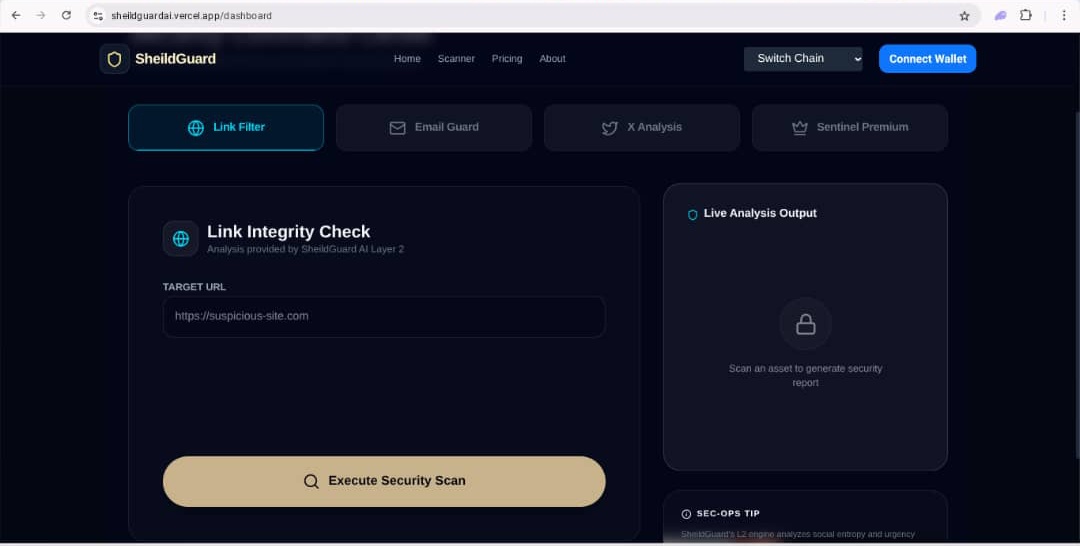This screenshot has width=1080, height=546.
Task: Click the browser forward arrow
Action: pos(41,15)
